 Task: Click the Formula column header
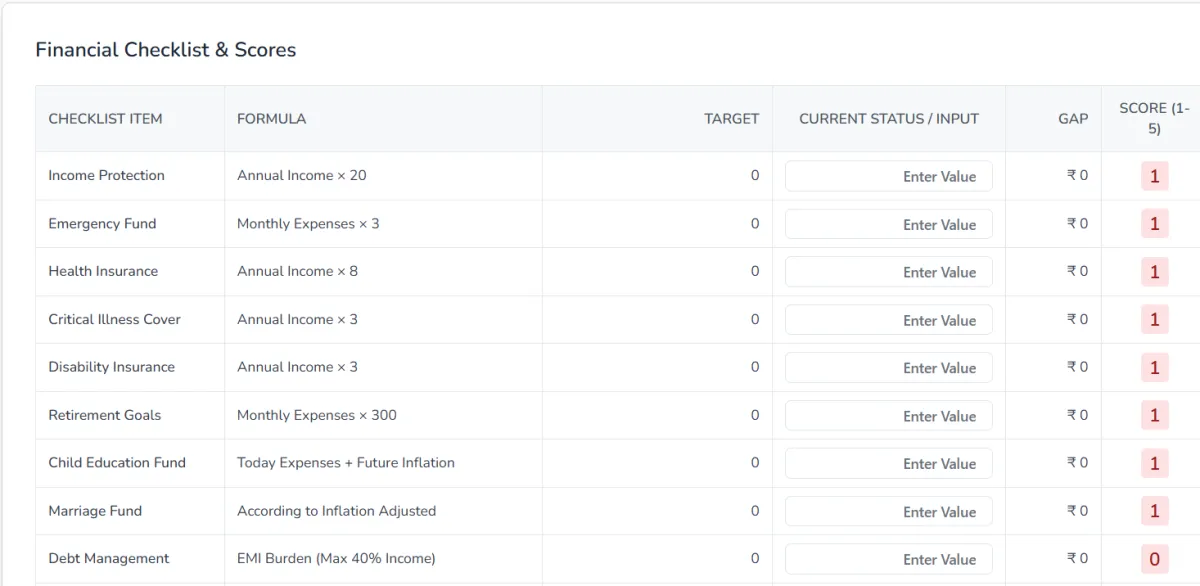[x=271, y=119]
